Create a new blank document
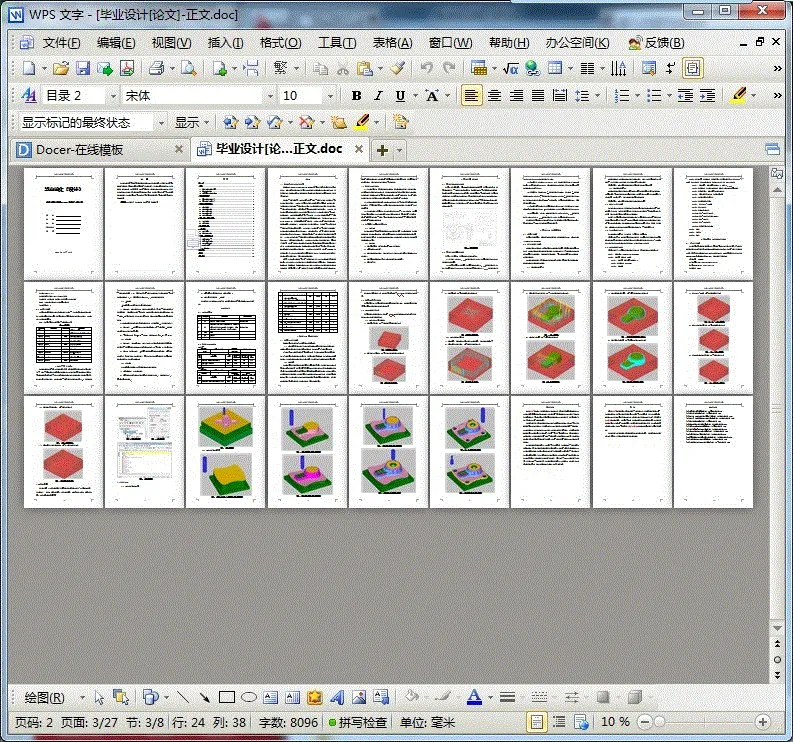The width and height of the screenshot is (793, 742). [x=29, y=68]
